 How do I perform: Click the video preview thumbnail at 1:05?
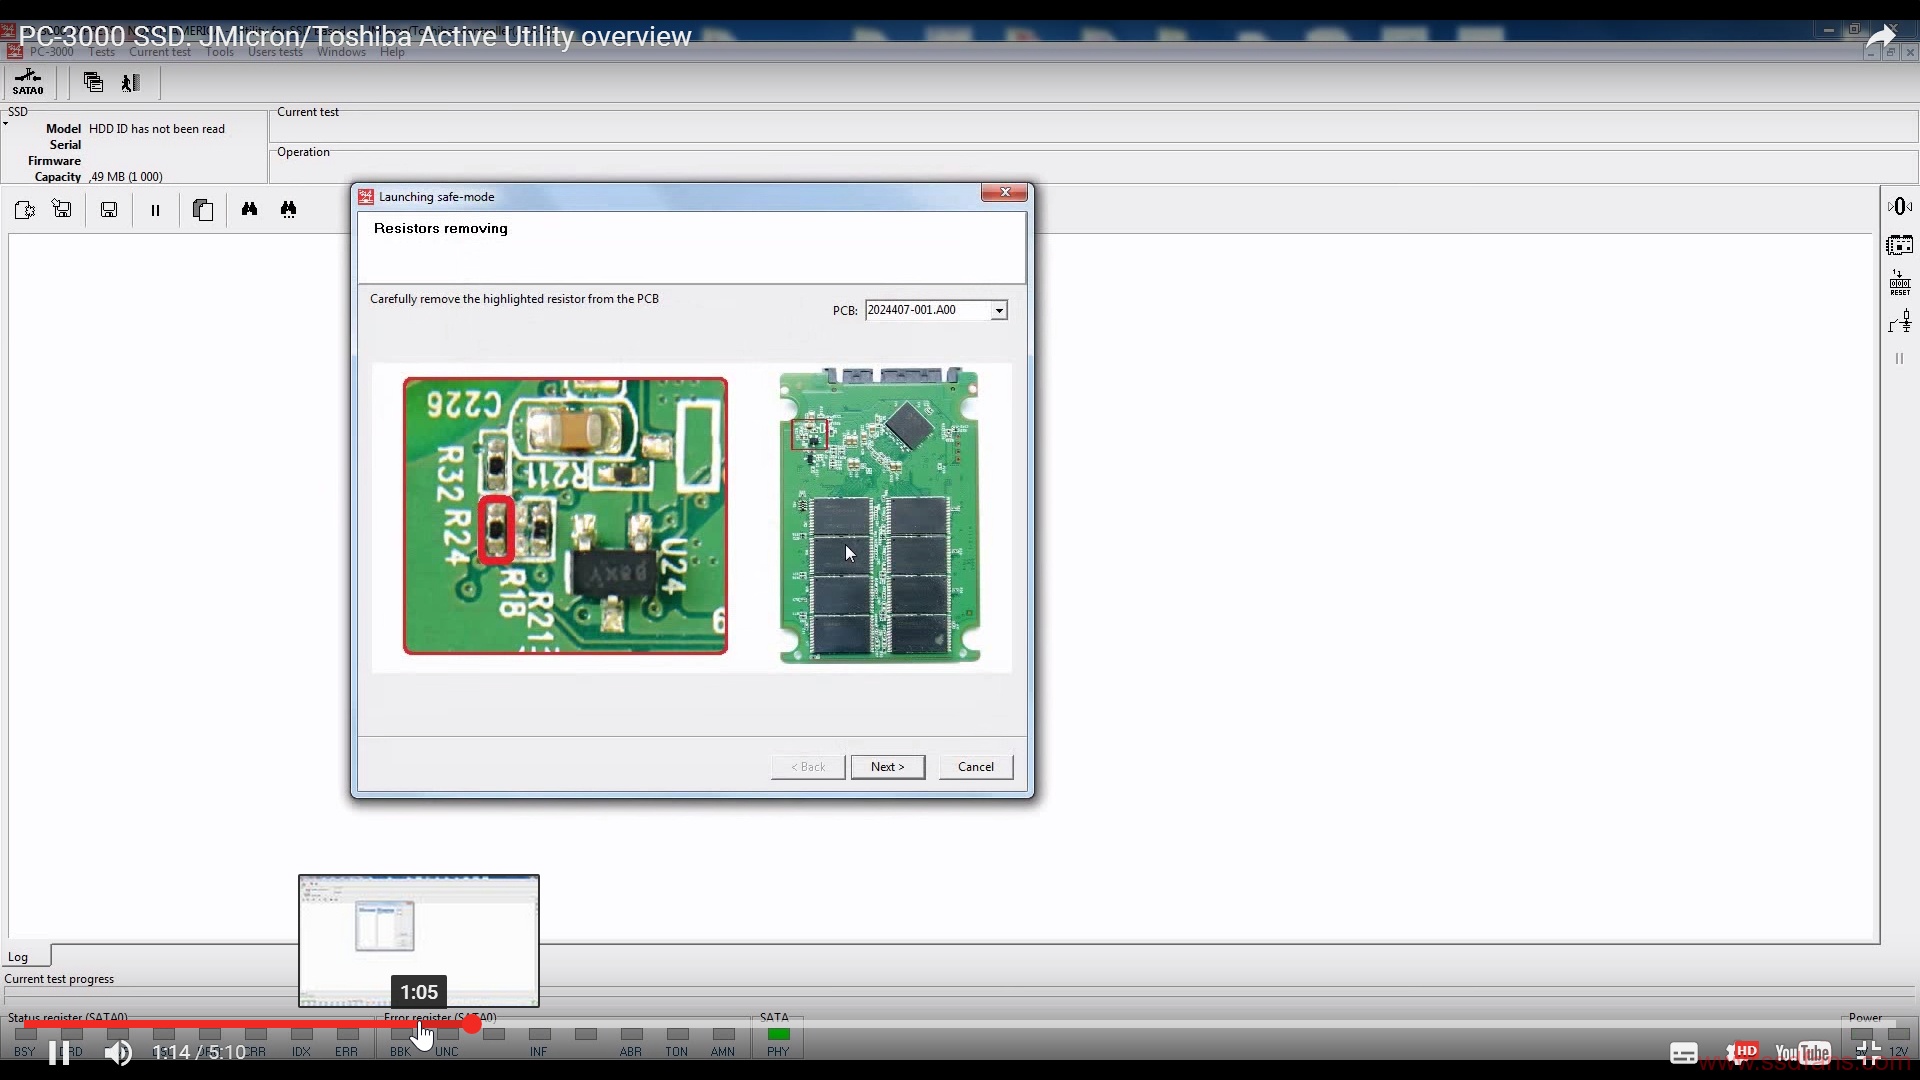[419, 940]
